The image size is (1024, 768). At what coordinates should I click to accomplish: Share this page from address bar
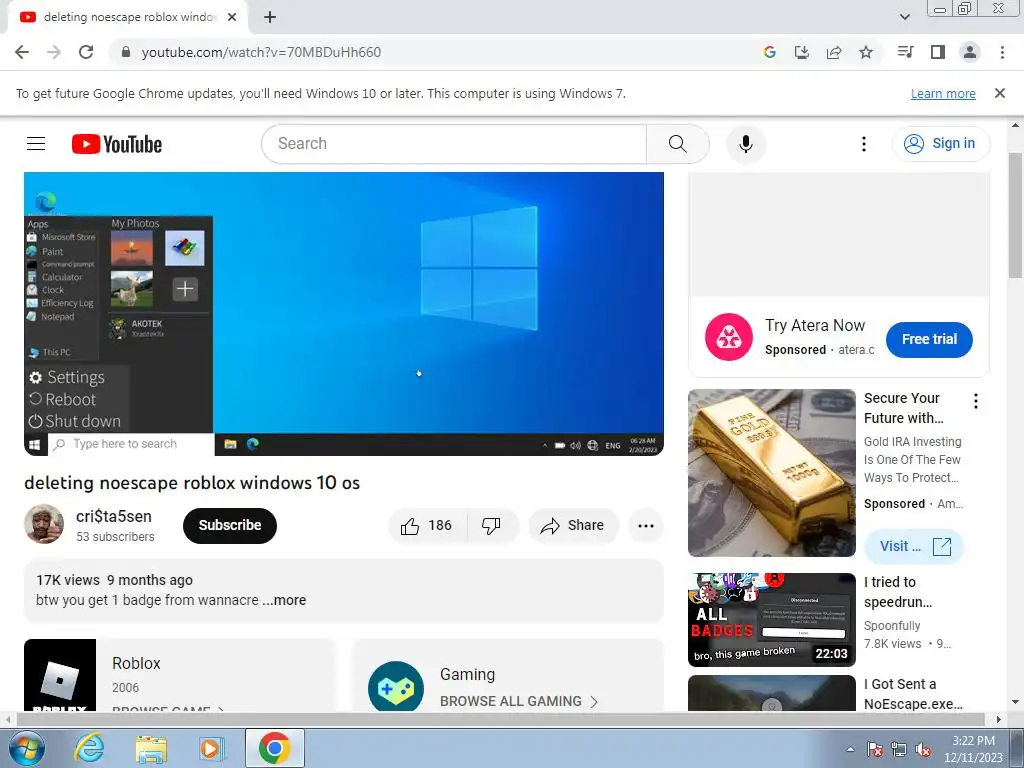pyautogui.click(x=834, y=52)
